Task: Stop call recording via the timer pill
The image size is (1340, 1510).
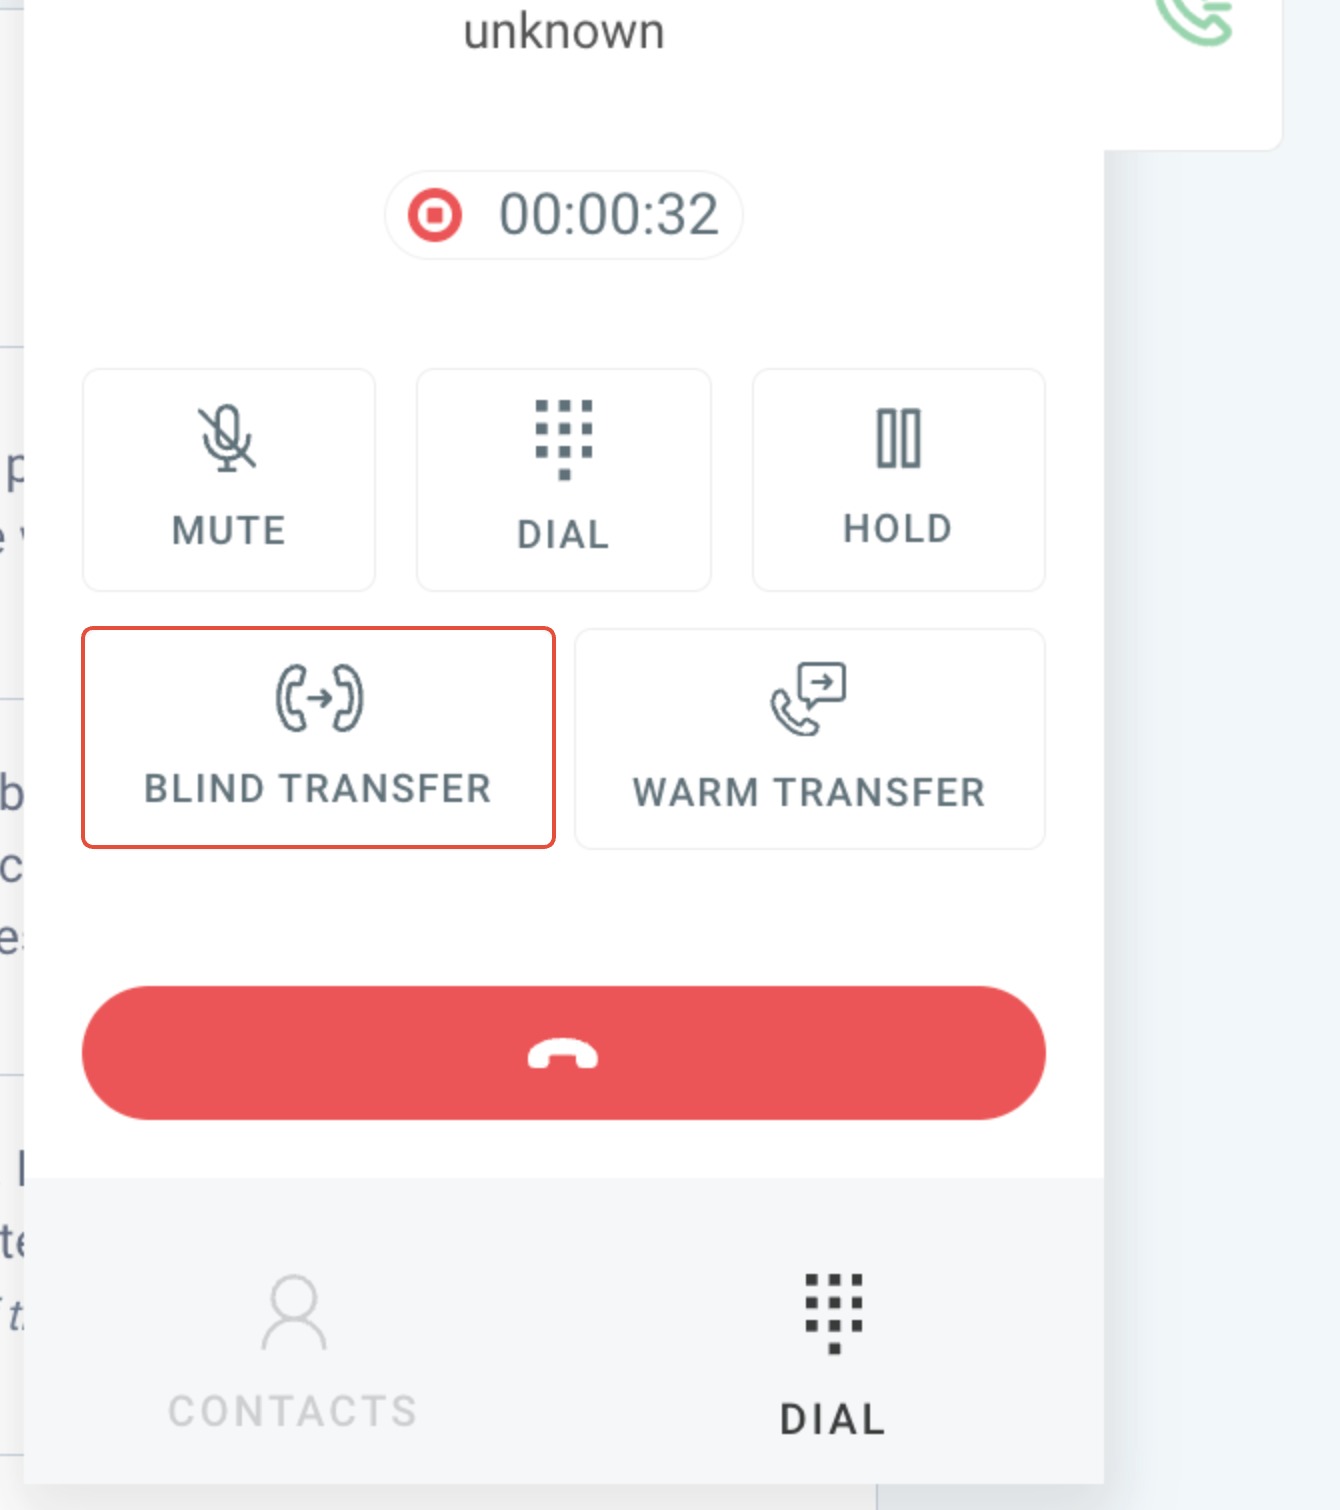Action: 564,215
